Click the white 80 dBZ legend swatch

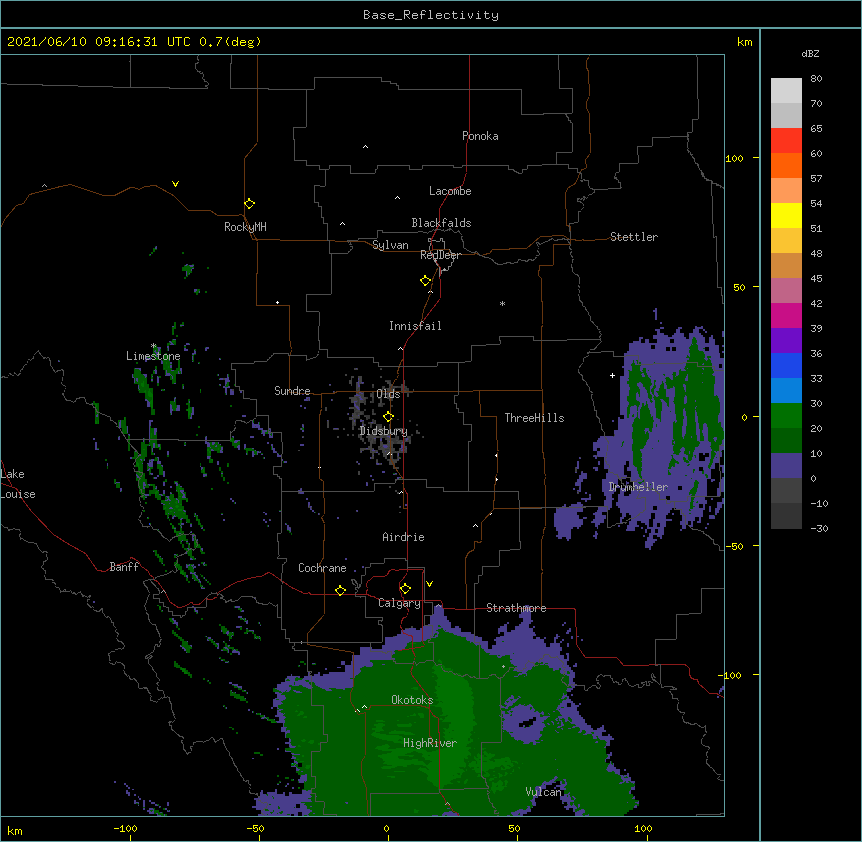click(x=786, y=91)
